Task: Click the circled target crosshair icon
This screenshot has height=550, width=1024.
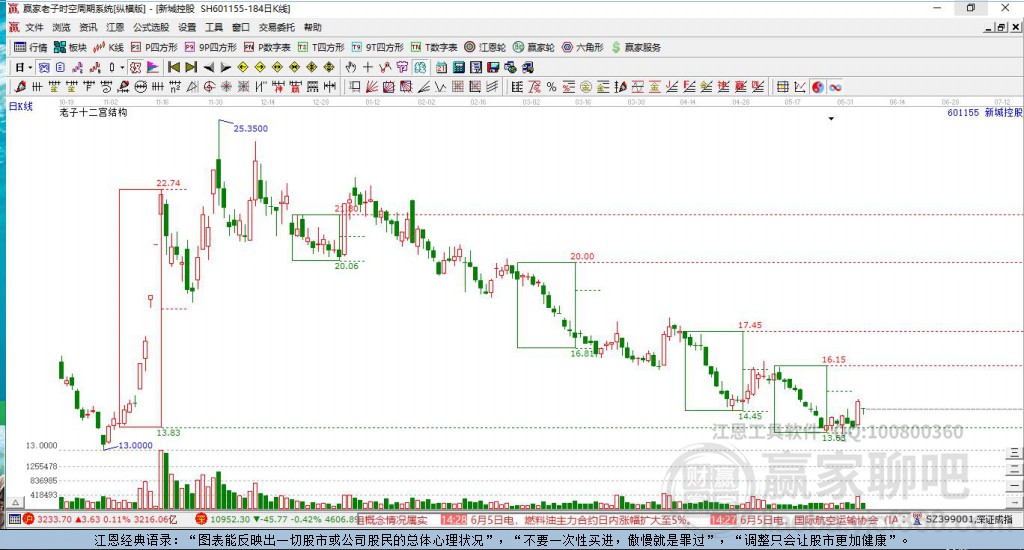Action: coord(209,87)
